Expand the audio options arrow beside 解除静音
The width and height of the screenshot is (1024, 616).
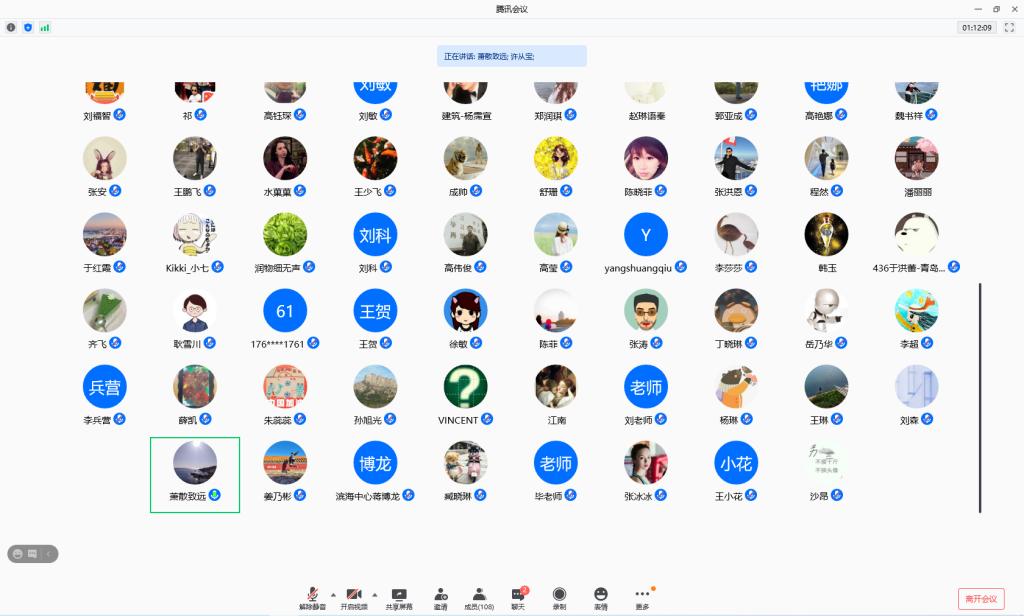pyautogui.click(x=334, y=593)
